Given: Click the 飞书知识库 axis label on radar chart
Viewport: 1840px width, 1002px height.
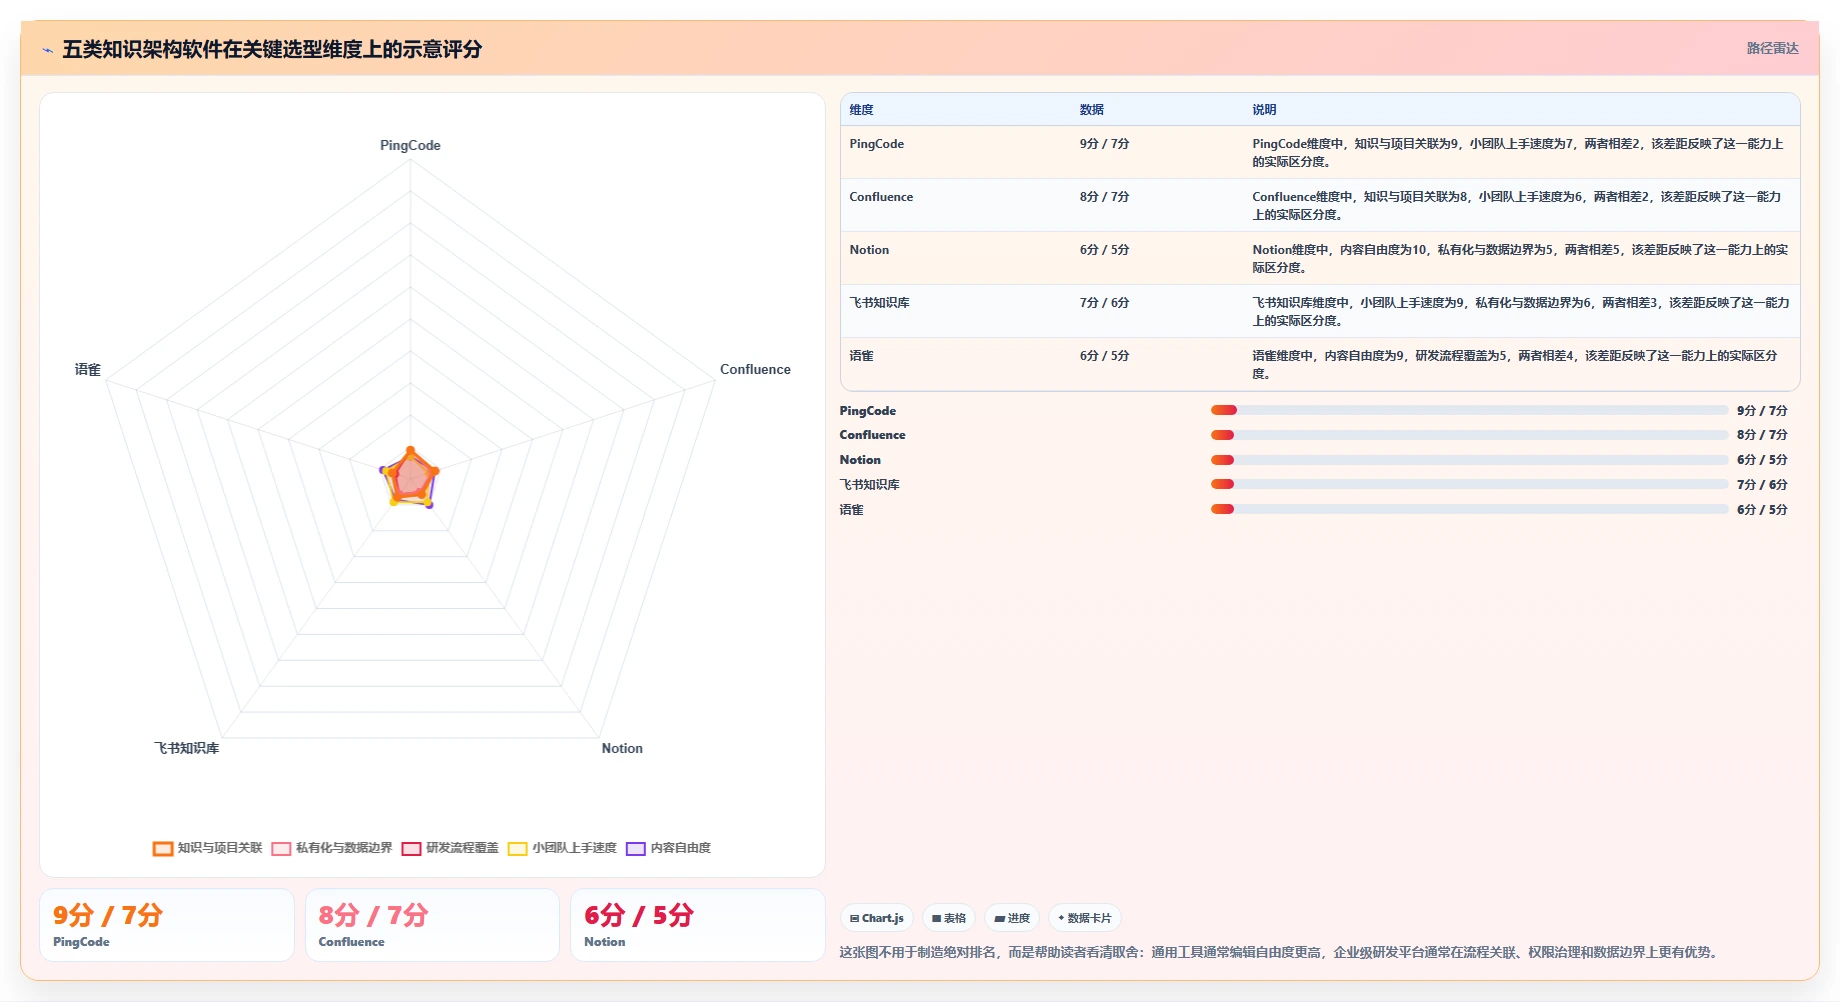Looking at the screenshot, I should pos(186,749).
